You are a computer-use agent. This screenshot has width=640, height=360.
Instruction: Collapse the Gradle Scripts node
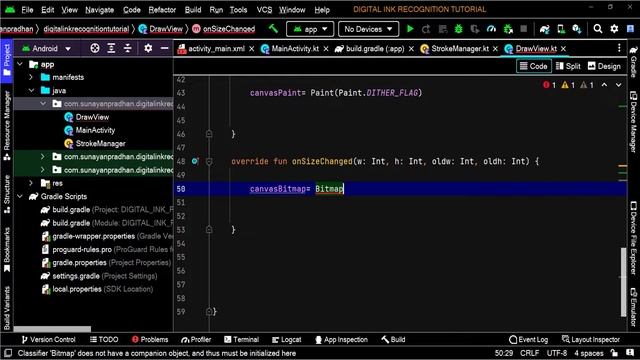coord(20,196)
